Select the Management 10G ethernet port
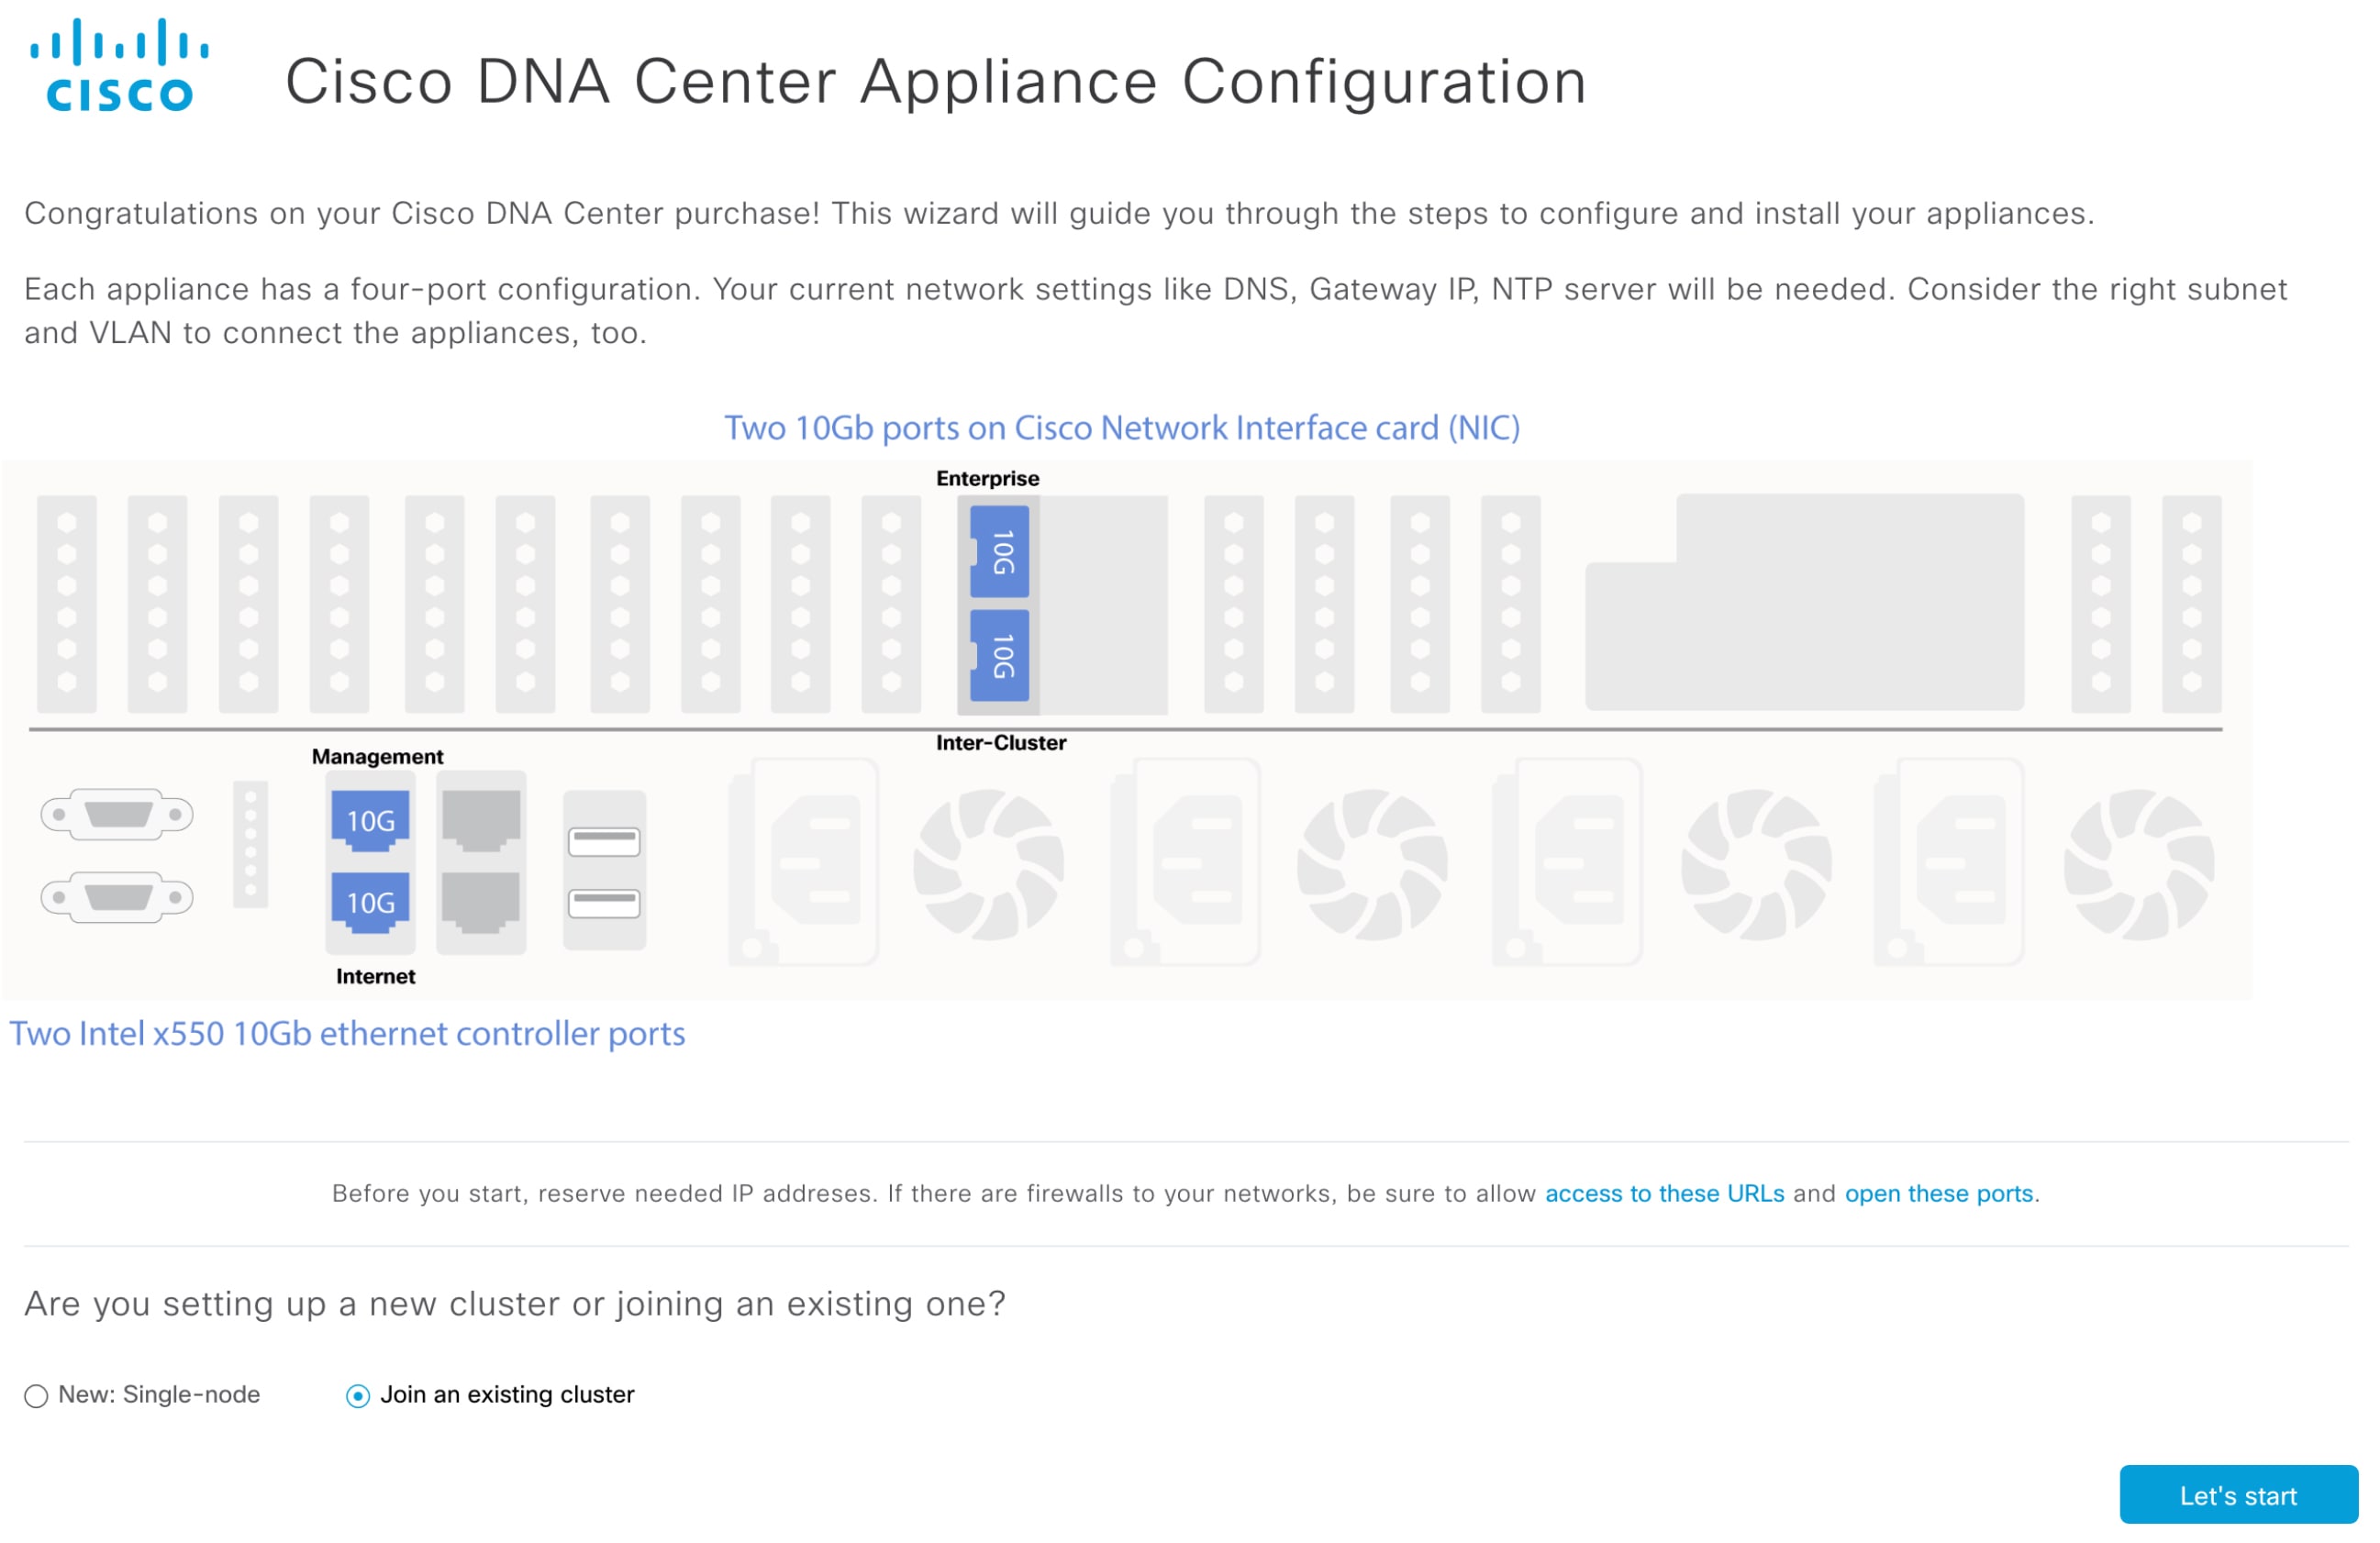The height and width of the screenshot is (1543, 2380). (x=371, y=820)
